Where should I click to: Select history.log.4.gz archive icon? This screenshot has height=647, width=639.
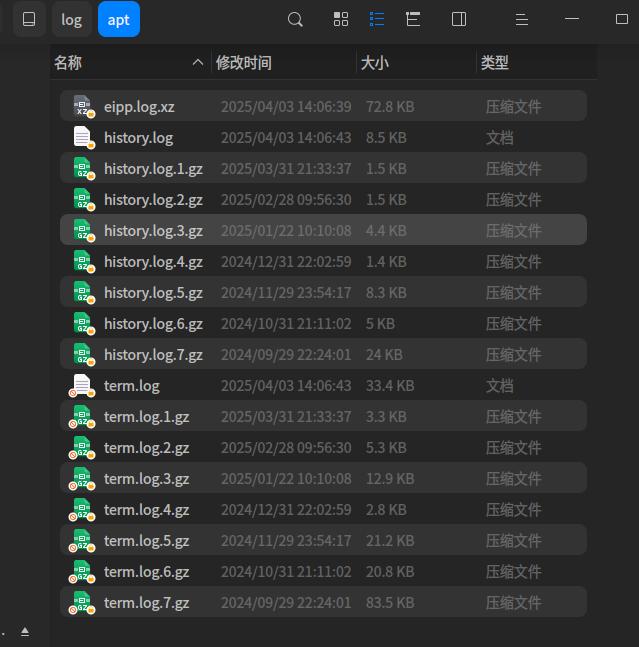pyautogui.click(x=83, y=261)
